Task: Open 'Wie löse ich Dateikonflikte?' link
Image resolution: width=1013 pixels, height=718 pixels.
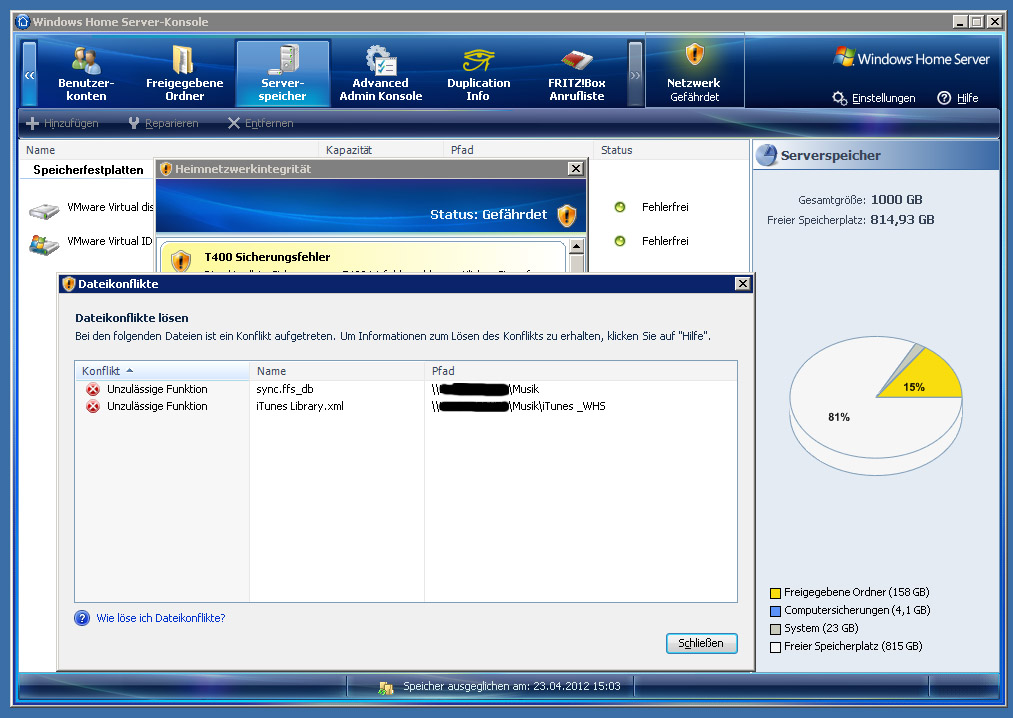Action: 161,618
